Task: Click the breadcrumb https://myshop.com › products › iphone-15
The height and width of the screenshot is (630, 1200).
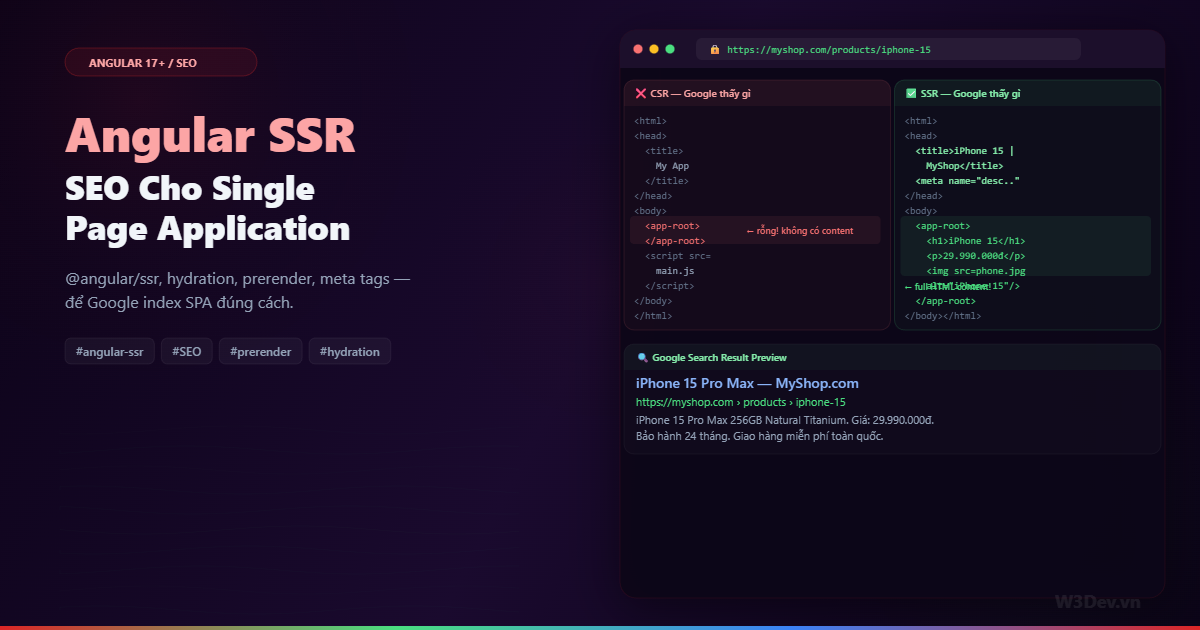Action: coord(741,401)
